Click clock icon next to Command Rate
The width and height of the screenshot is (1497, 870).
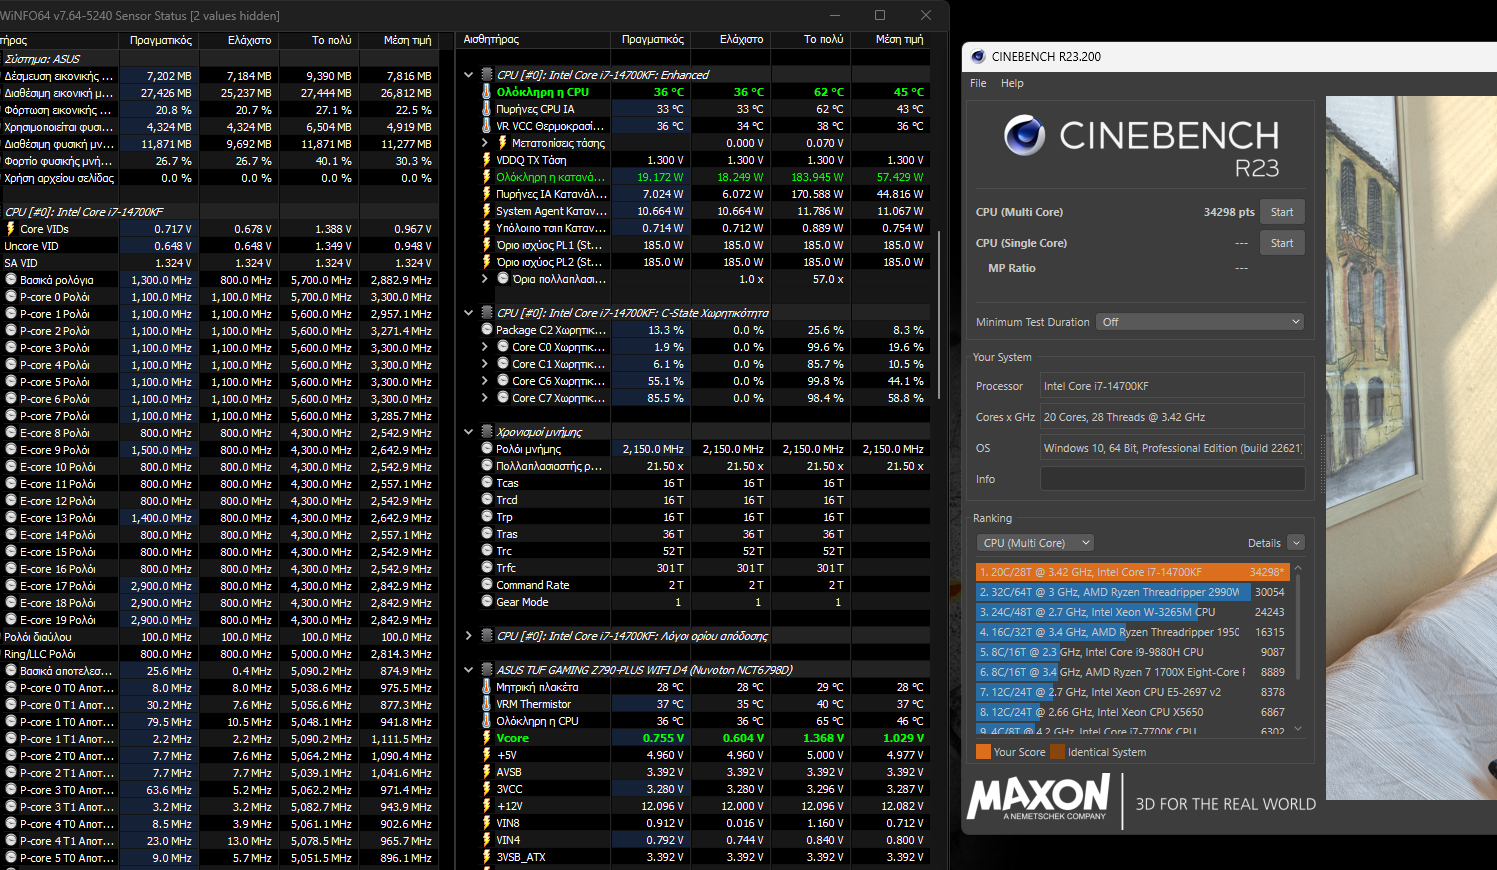[x=487, y=585]
